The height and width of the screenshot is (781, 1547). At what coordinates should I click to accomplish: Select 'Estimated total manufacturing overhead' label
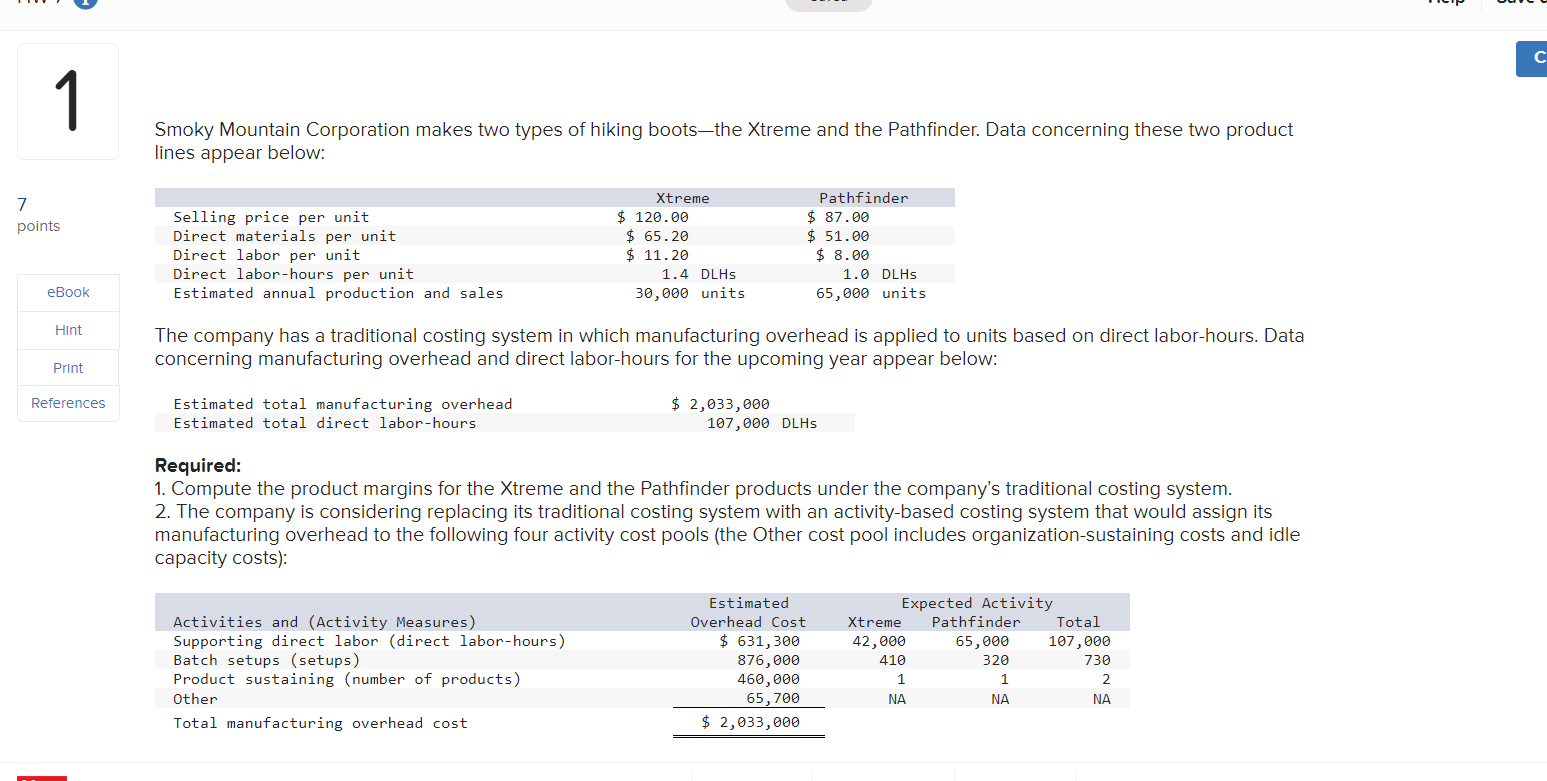(342, 404)
